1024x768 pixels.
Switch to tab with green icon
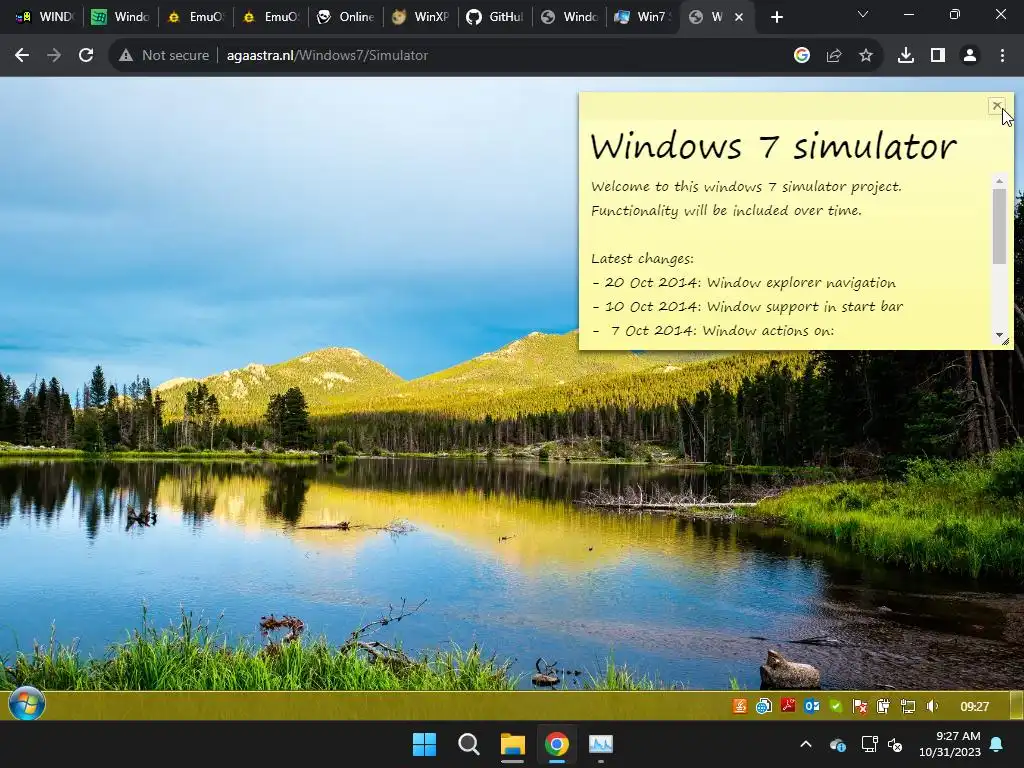[121, 17]
